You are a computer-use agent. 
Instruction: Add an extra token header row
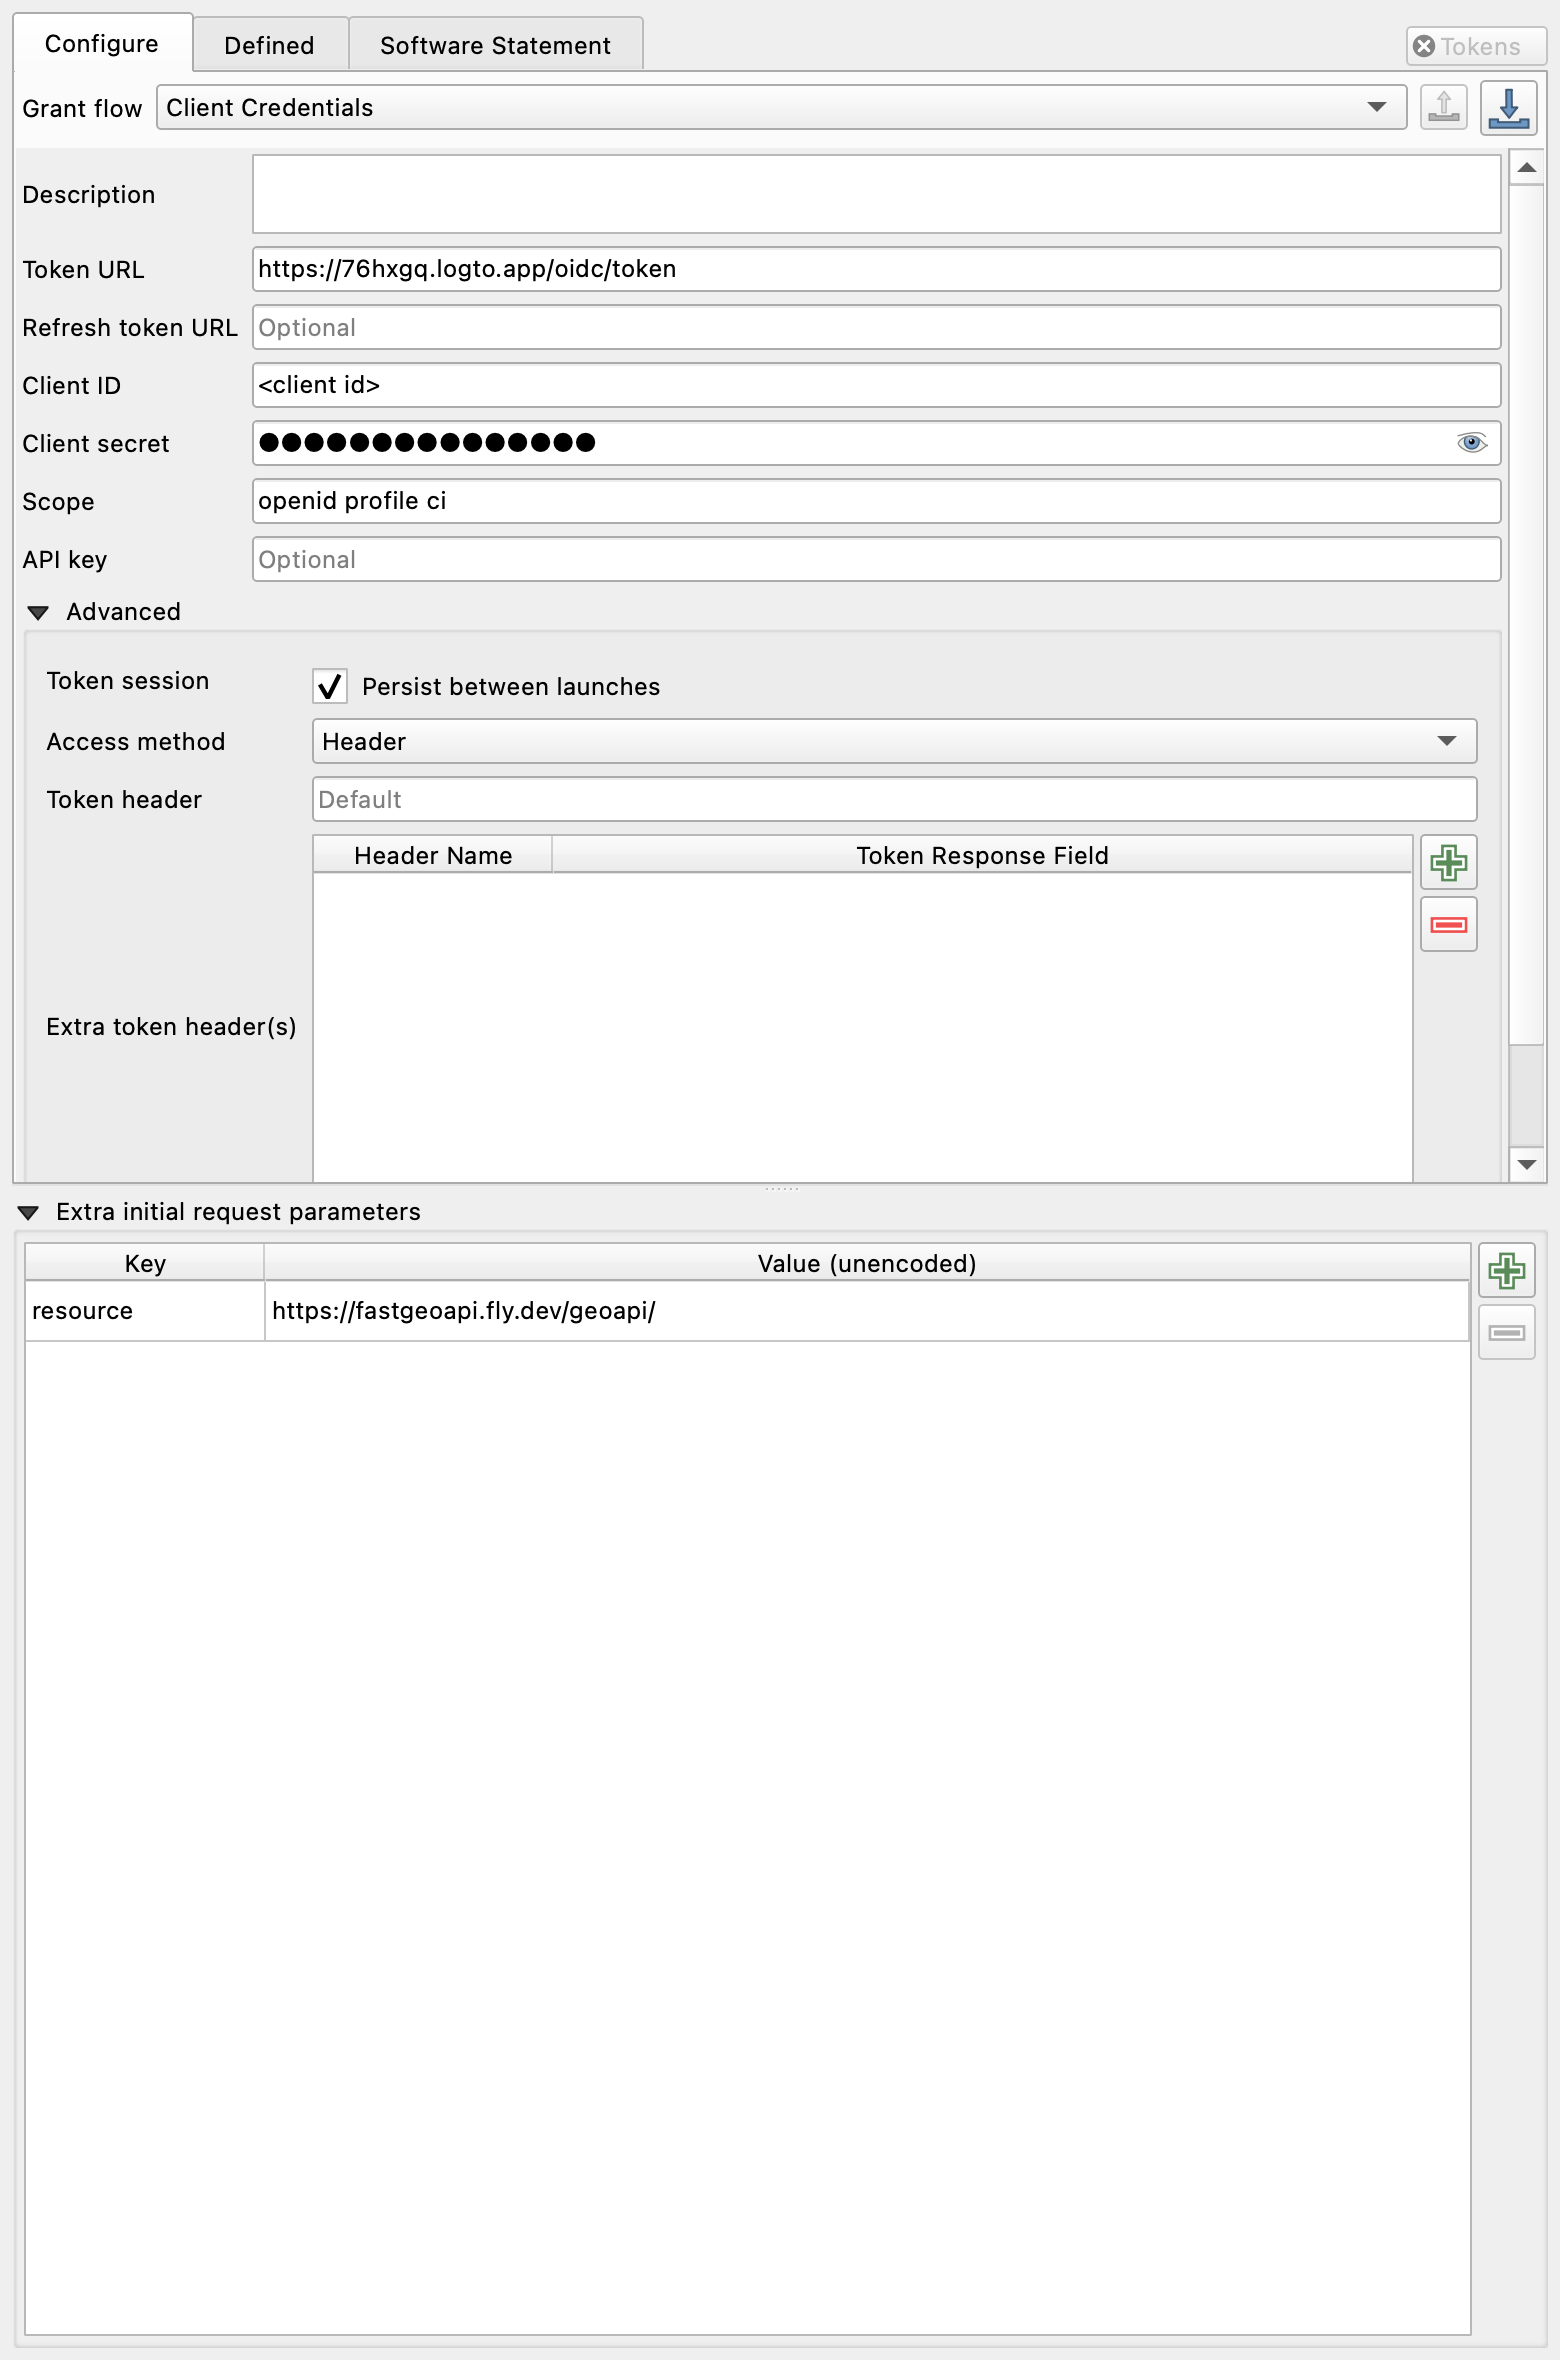pyautogui.click(x=1448, y=862)
